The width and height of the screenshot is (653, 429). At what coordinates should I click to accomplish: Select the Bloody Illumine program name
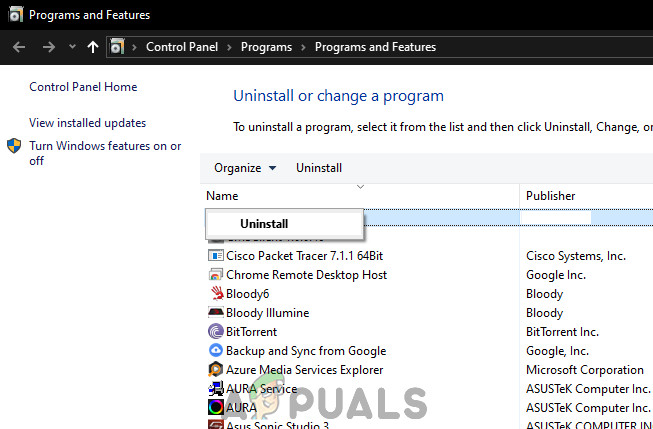click(x=267, y=313)
